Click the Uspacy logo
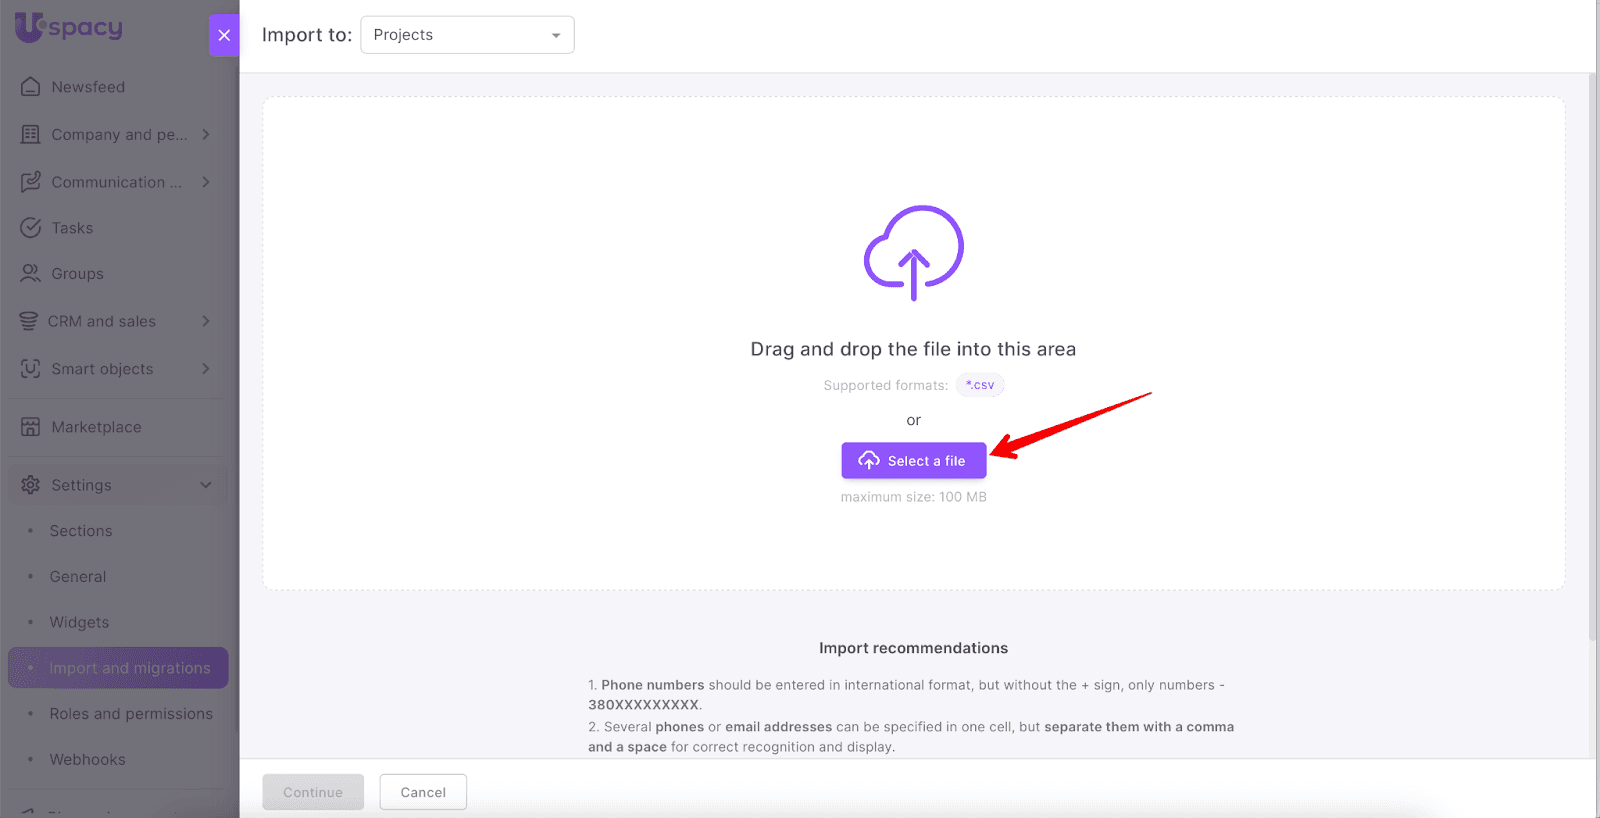Image resolution: width=1600 pixels, height=818 pixels. point(69,27)
